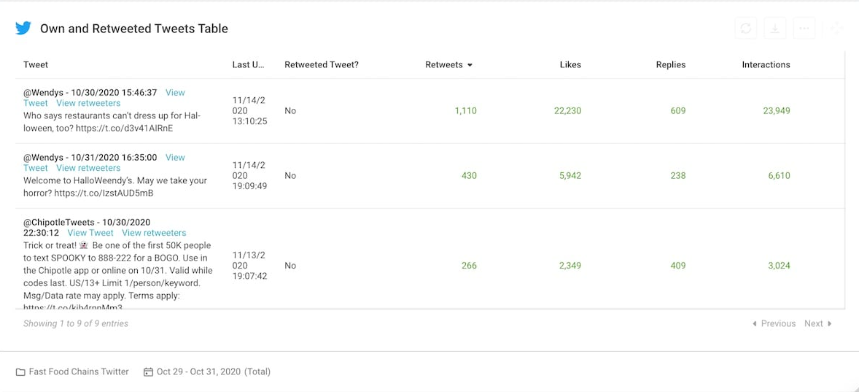Click the folder icon beside Fast Food Chains
The image size is (859, 392).
[x=20, y=372]
